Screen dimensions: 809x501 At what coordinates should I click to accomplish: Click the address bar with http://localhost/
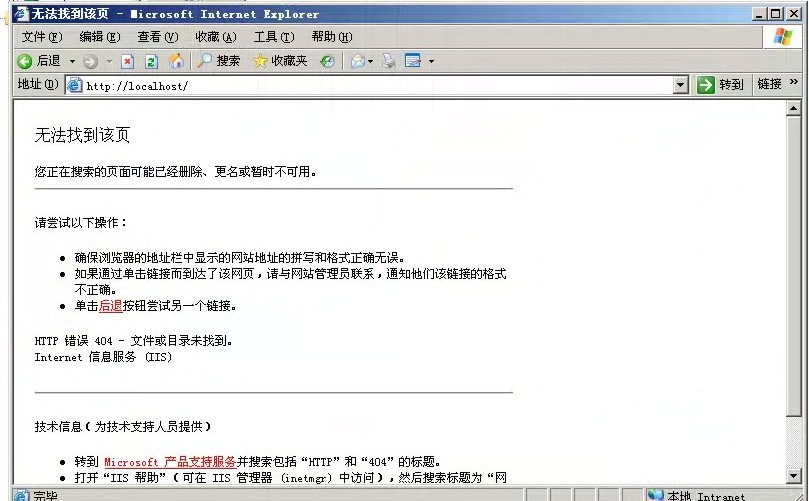tap(378, 86)
